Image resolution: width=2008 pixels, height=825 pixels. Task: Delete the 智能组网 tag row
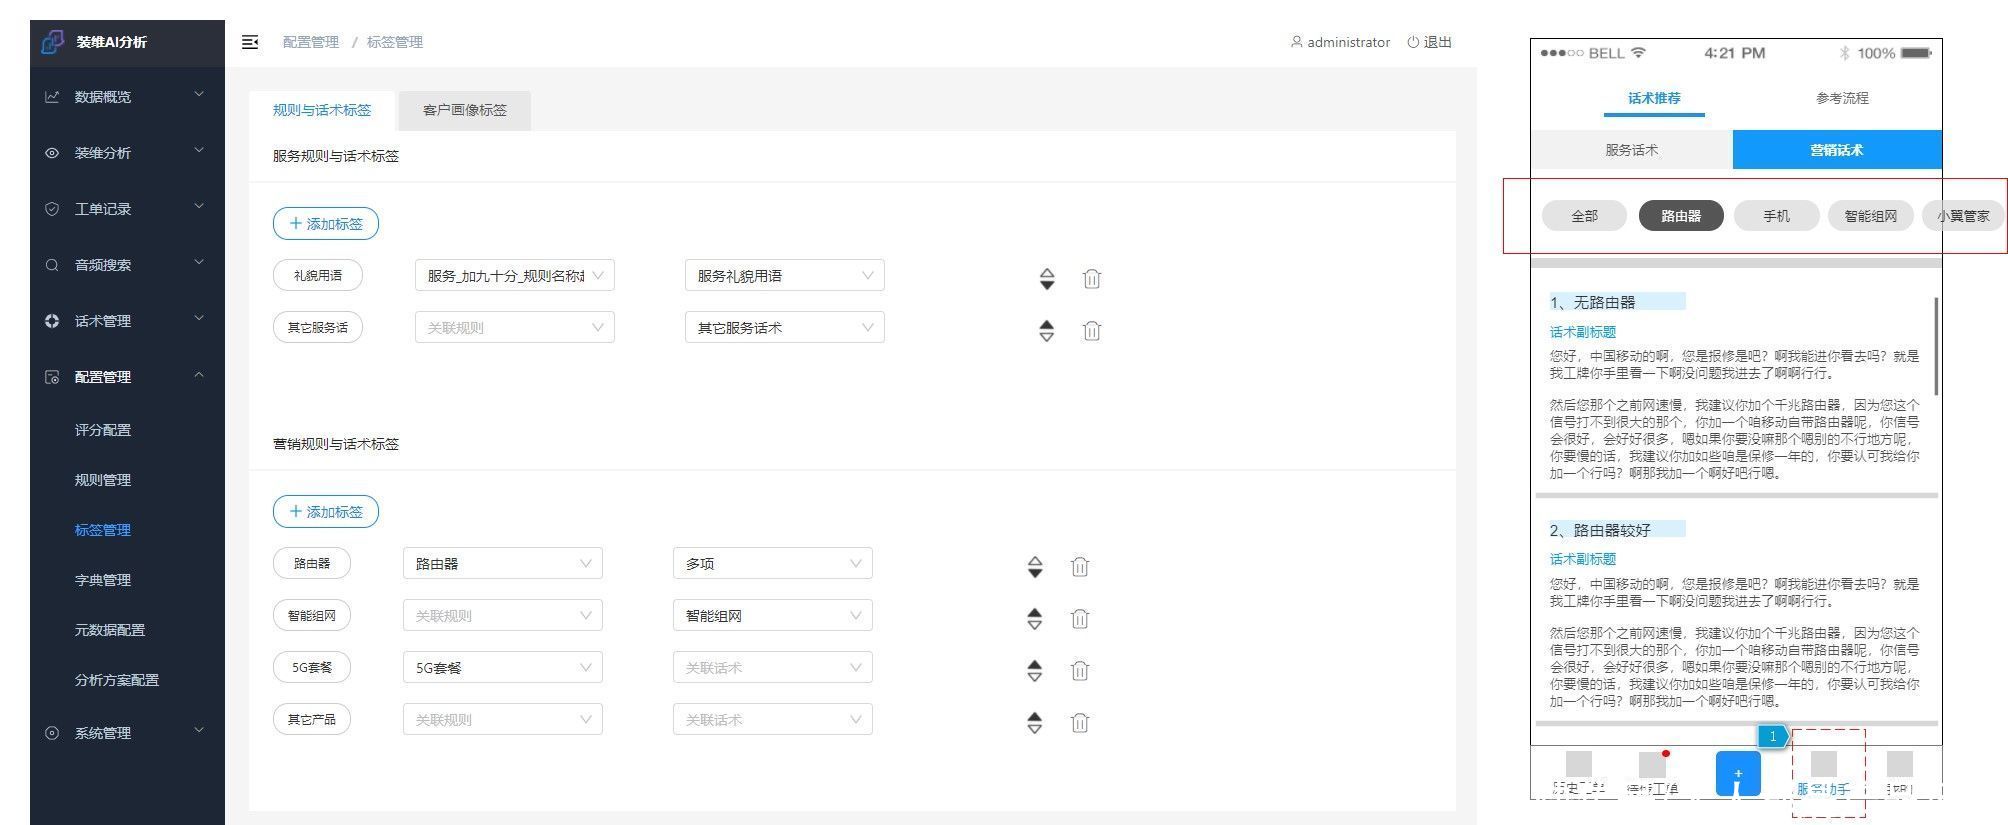(1080, 619)
